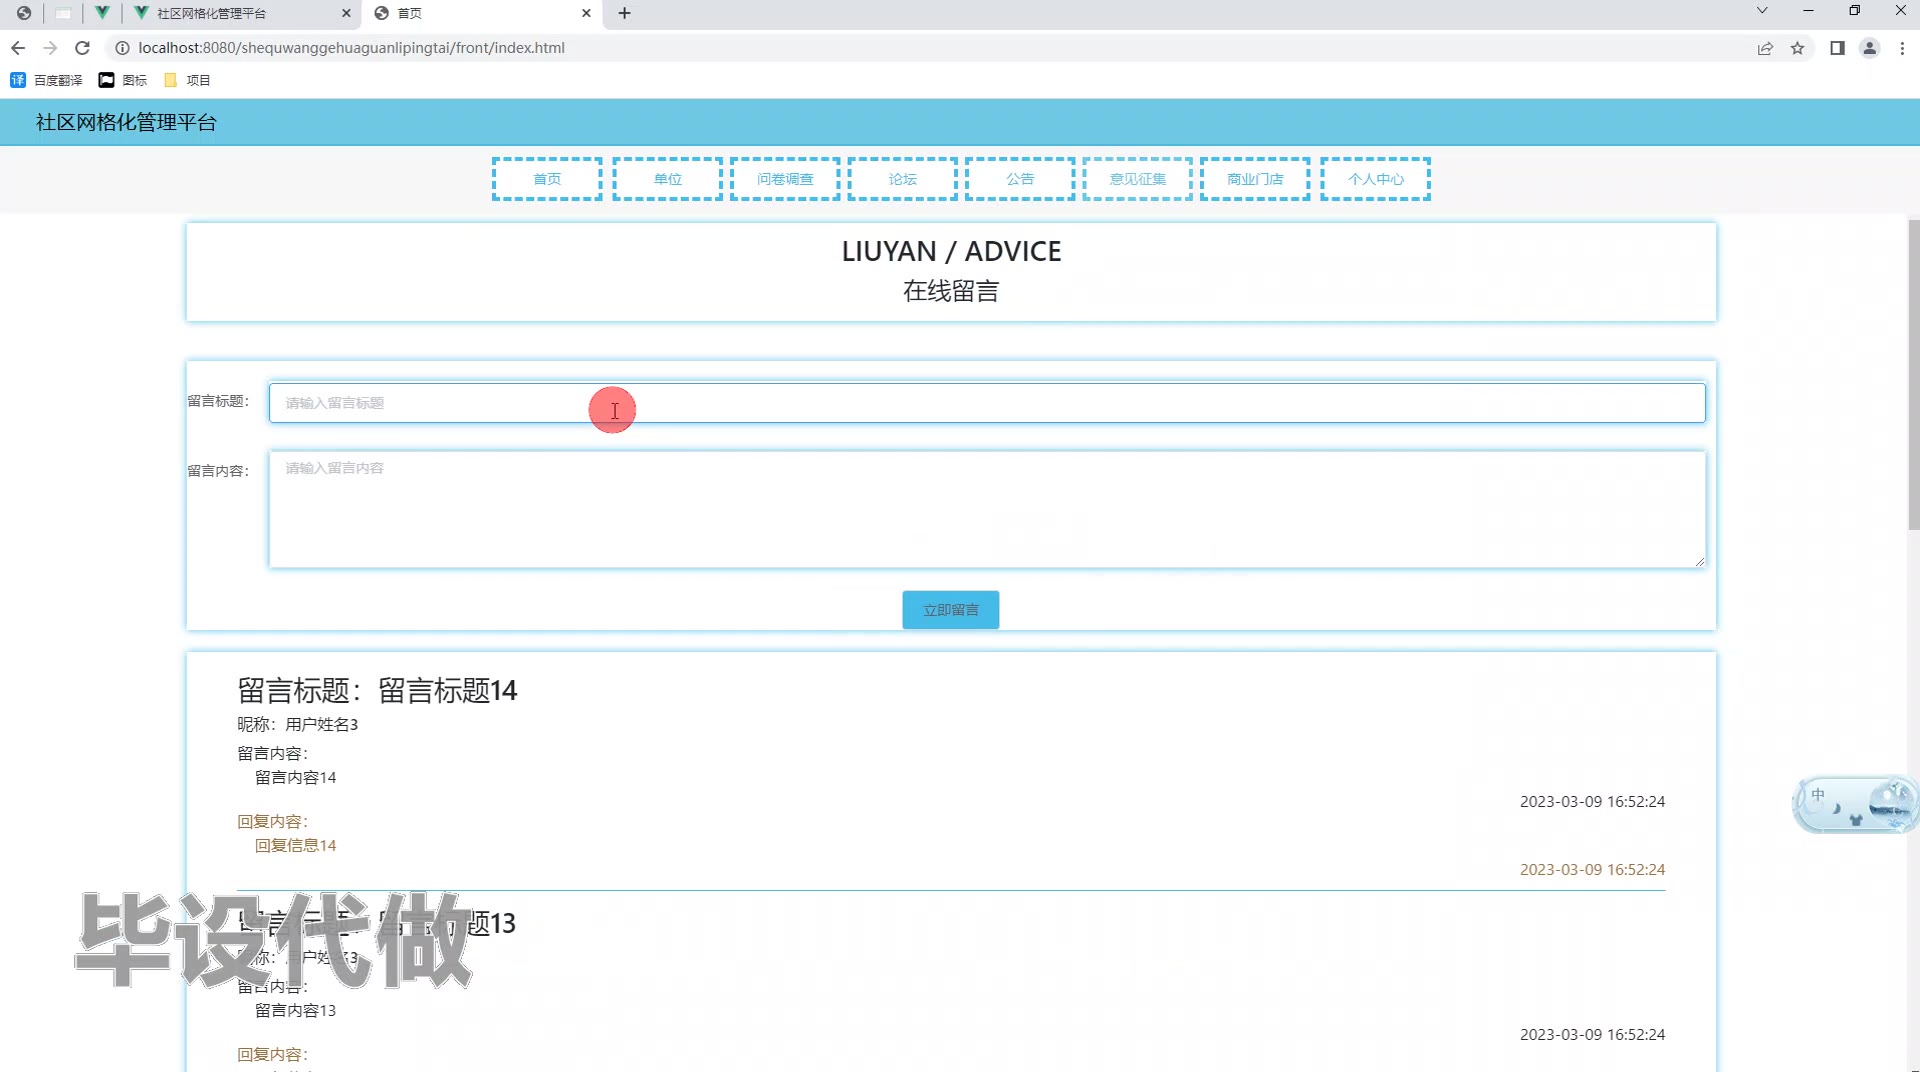
Task: Click the 留言标题 input field
Action: (987, 403)
